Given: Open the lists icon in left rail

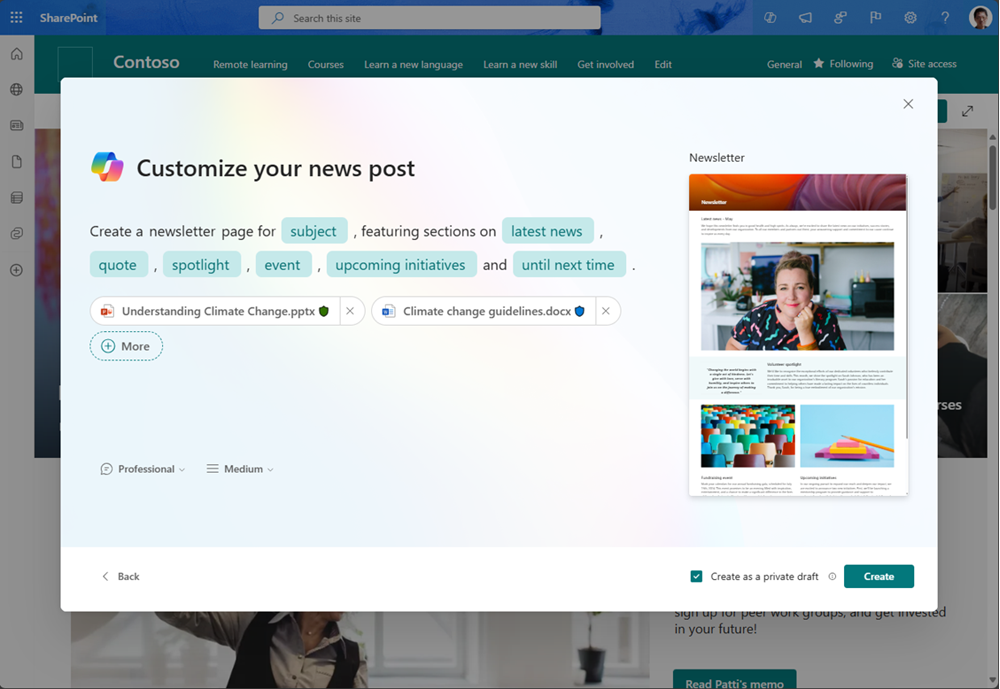Looking at the screenshot, I should click(17, 198).
